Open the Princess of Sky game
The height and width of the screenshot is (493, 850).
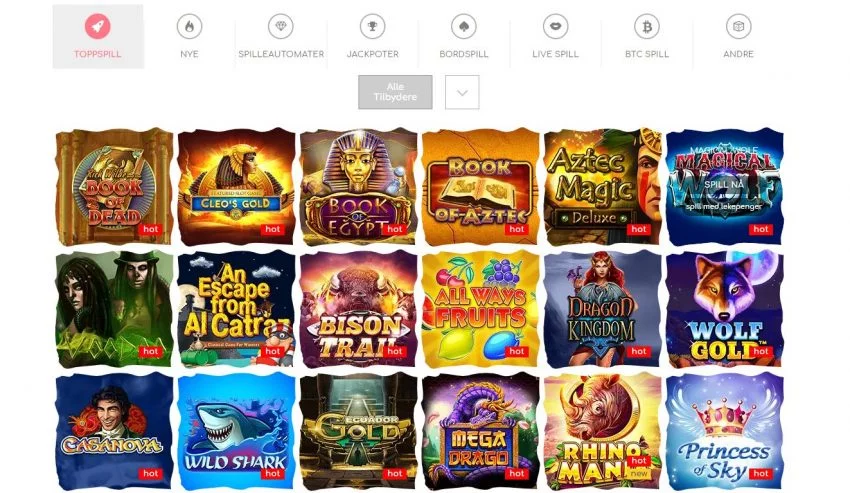coord(725,431)
